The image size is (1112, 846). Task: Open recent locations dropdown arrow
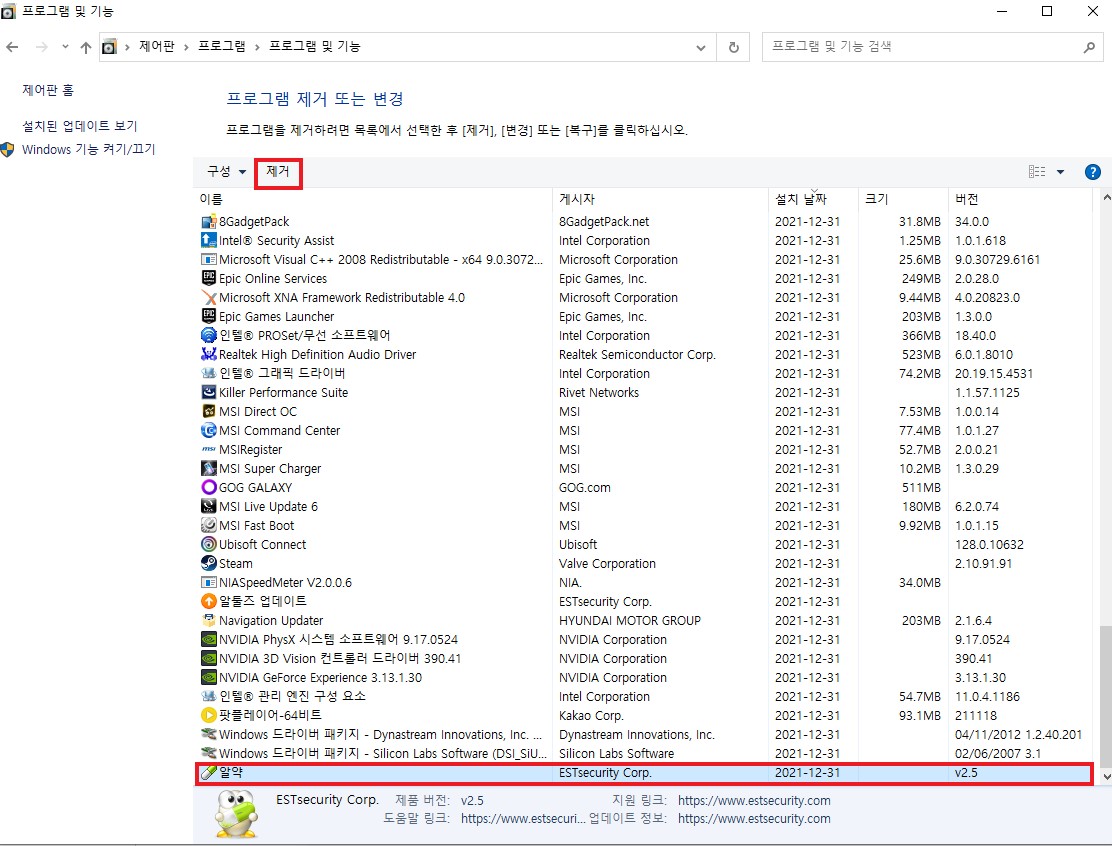tap(65, 47)
